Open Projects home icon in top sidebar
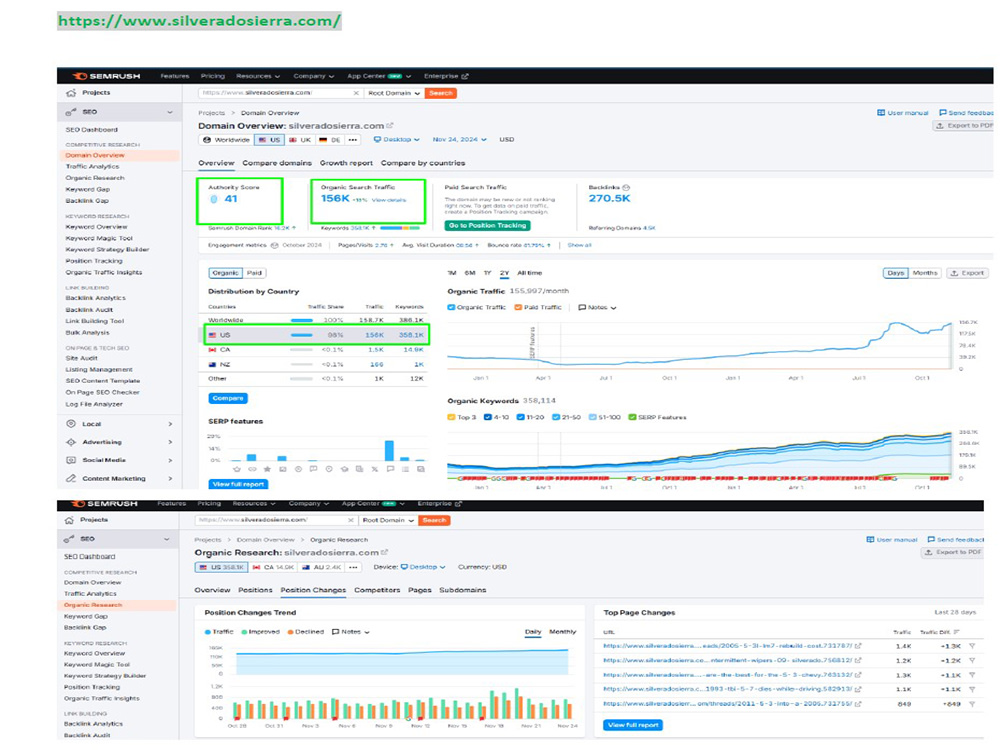This screenshot has height=750, width=1000. click(71, 93)
